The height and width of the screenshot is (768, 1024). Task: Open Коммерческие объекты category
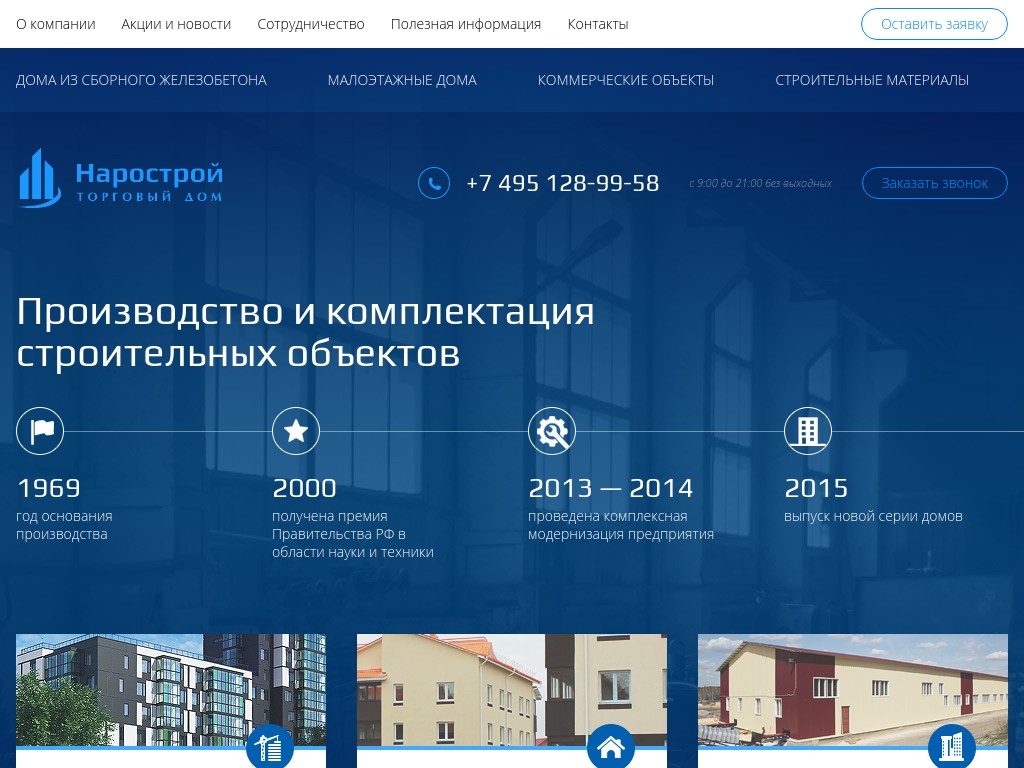626,80
